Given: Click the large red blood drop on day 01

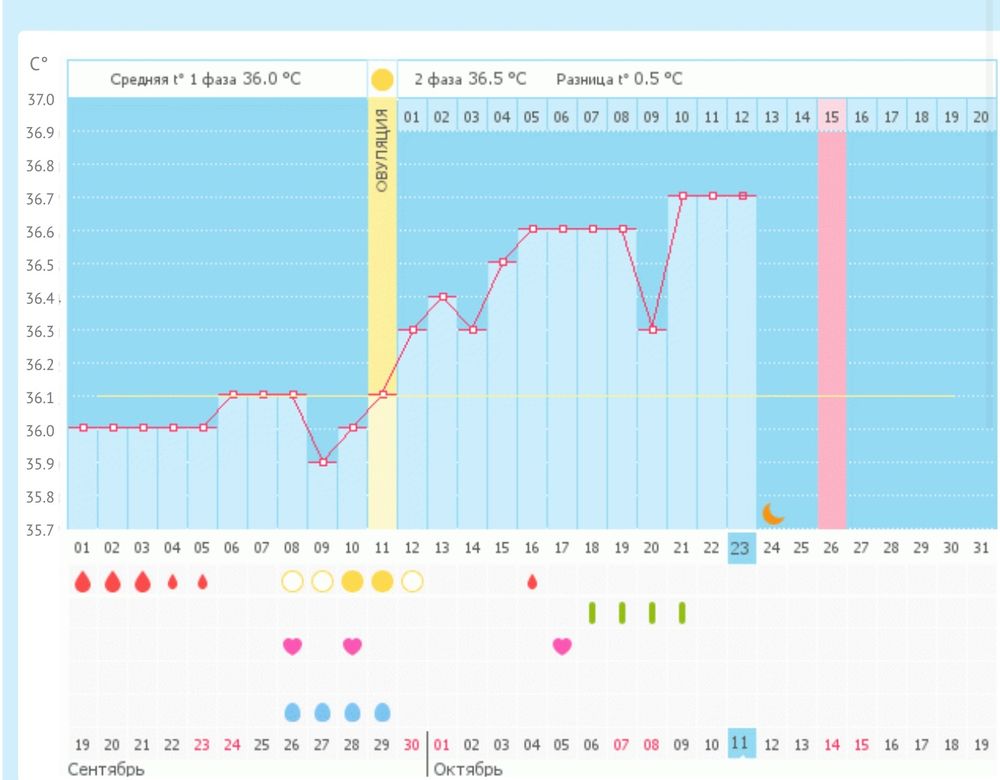Looking at the screenshot, I should tap(82, 581).
